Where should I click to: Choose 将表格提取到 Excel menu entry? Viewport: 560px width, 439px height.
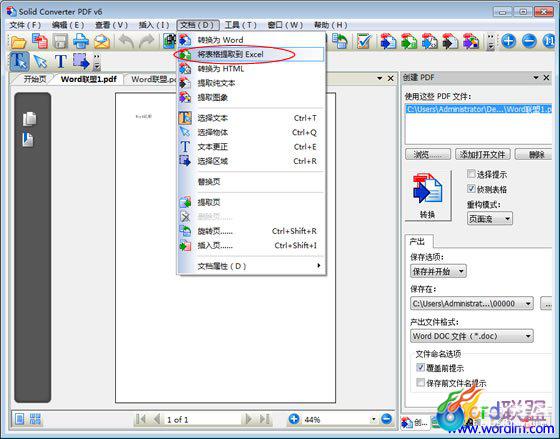pos(251,54)
